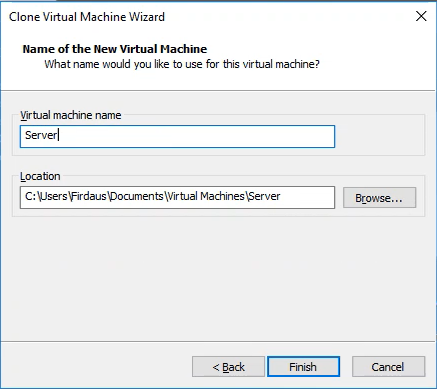Click the 'Clone Virtual Machine Wizard' title text

pyautogui.click(x=87, y=17)
